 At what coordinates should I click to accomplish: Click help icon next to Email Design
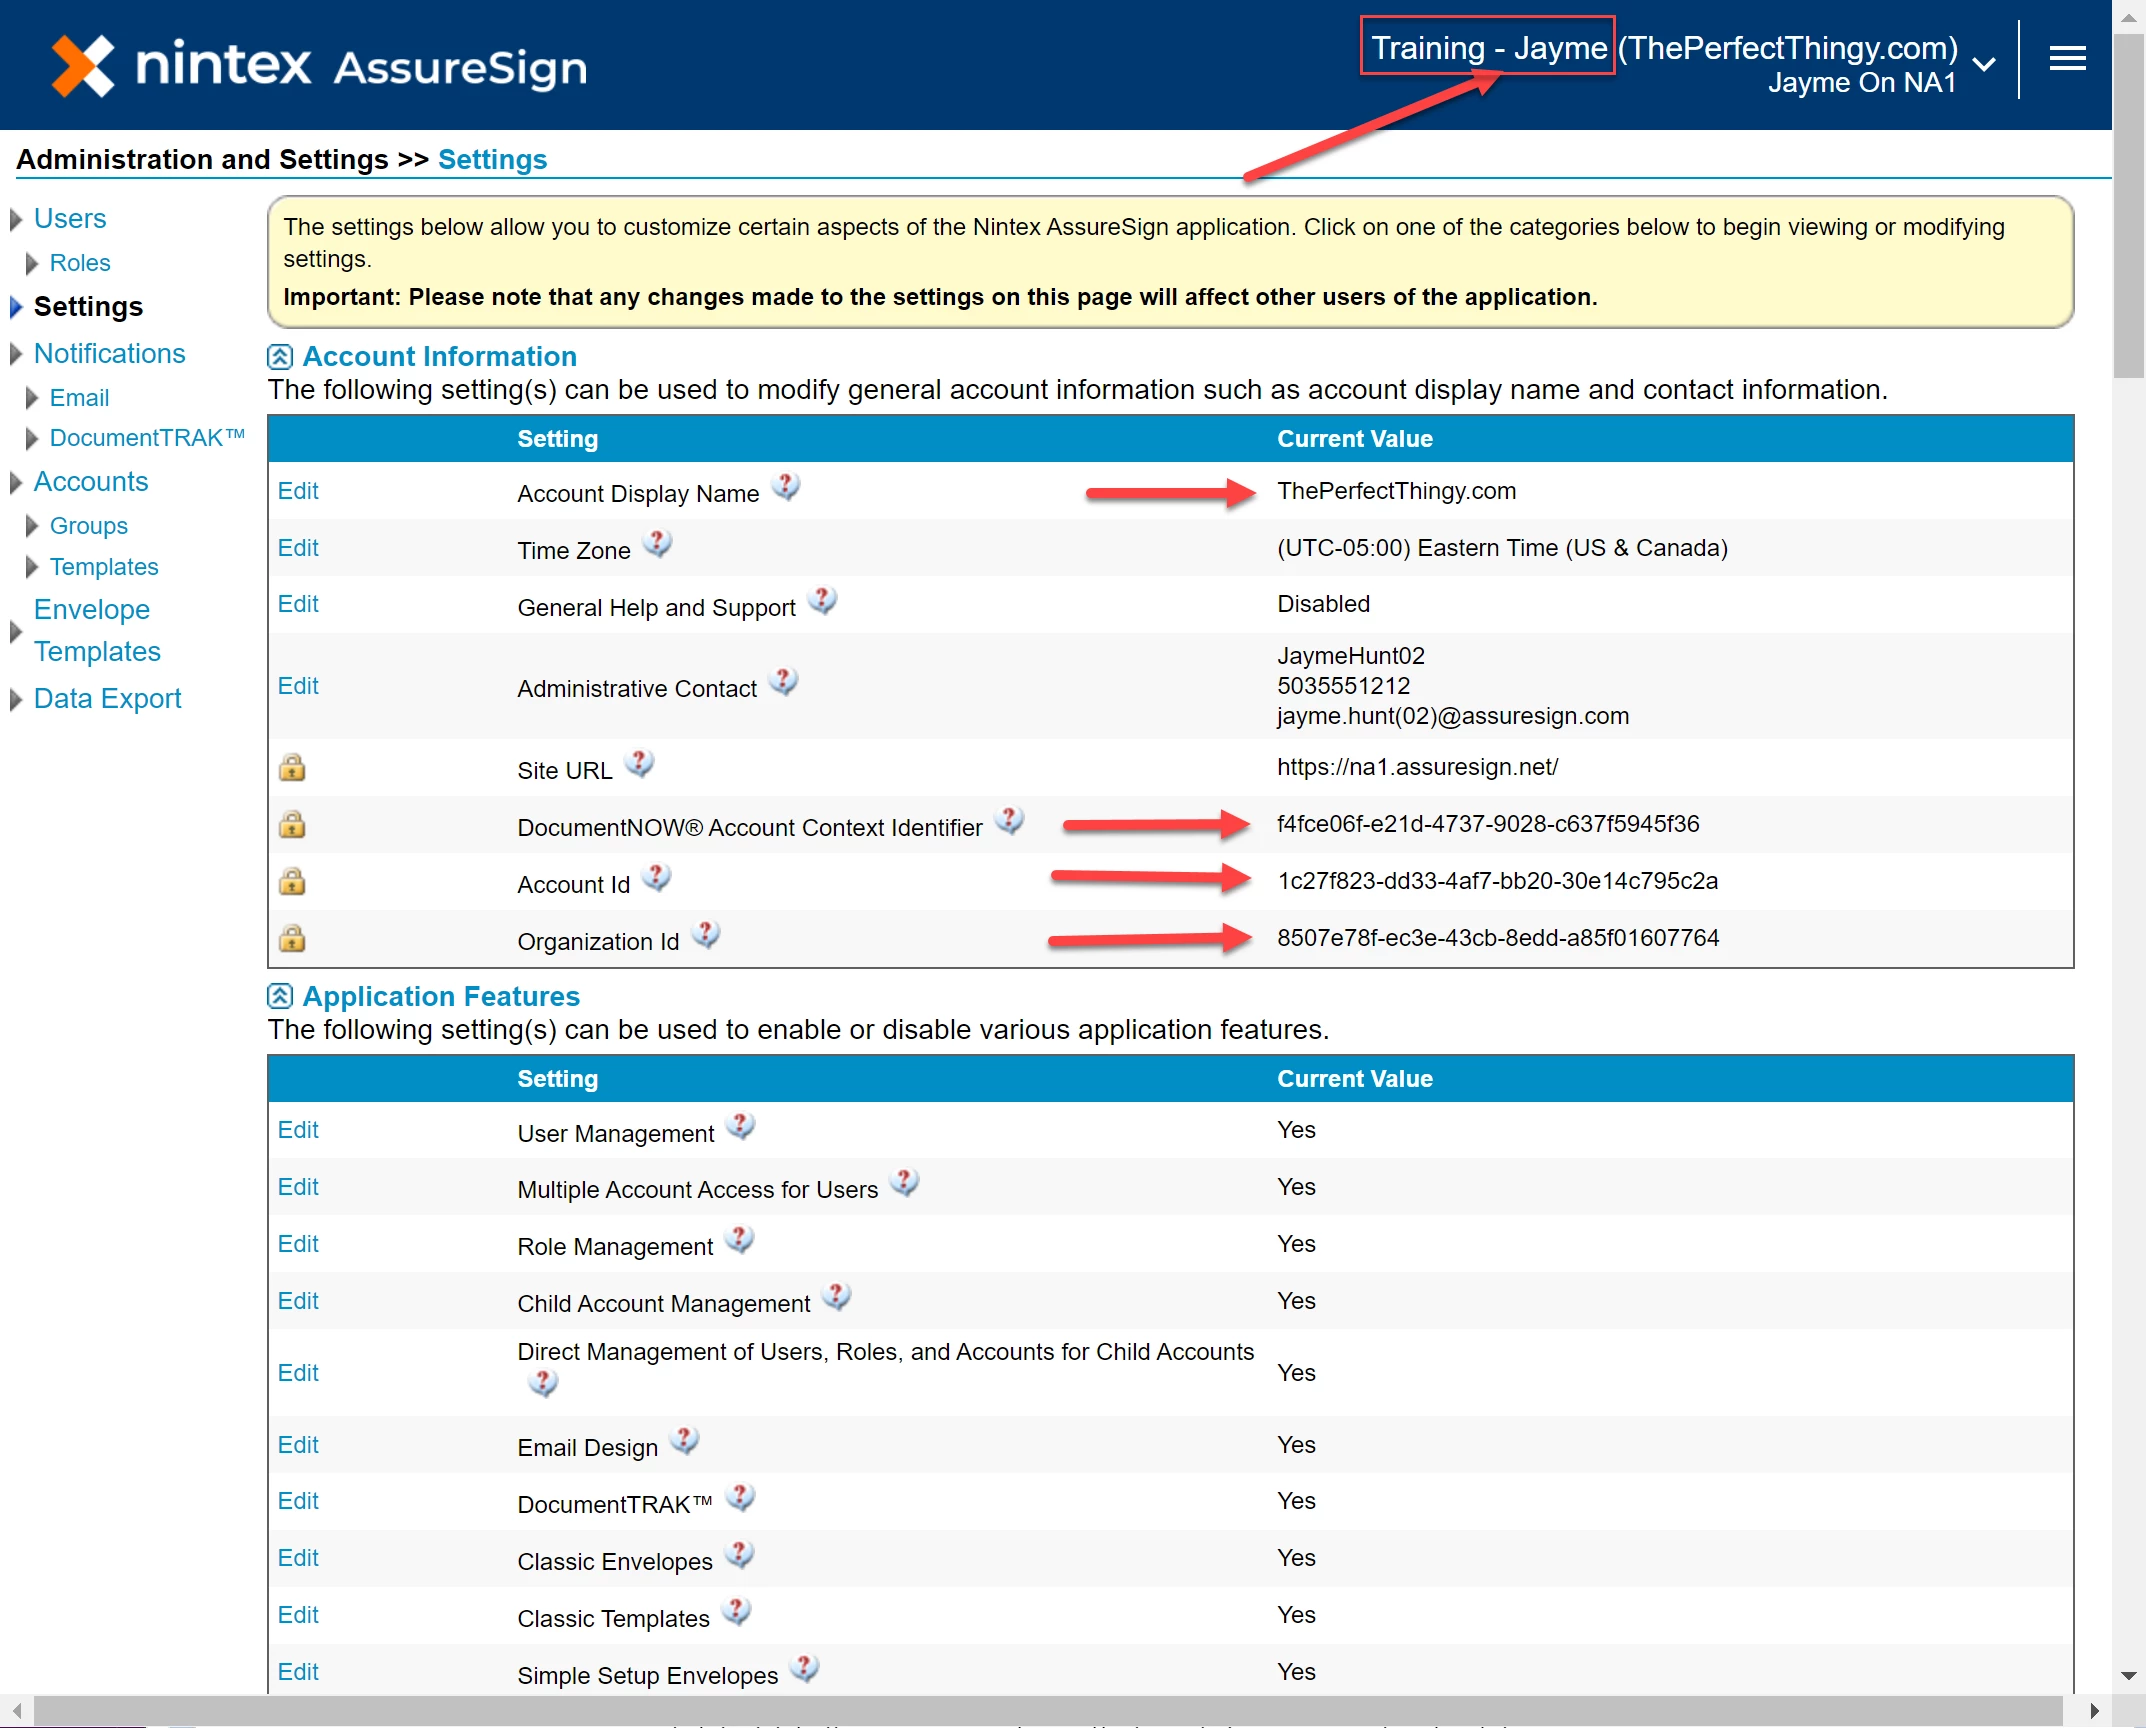(684, 1441)
